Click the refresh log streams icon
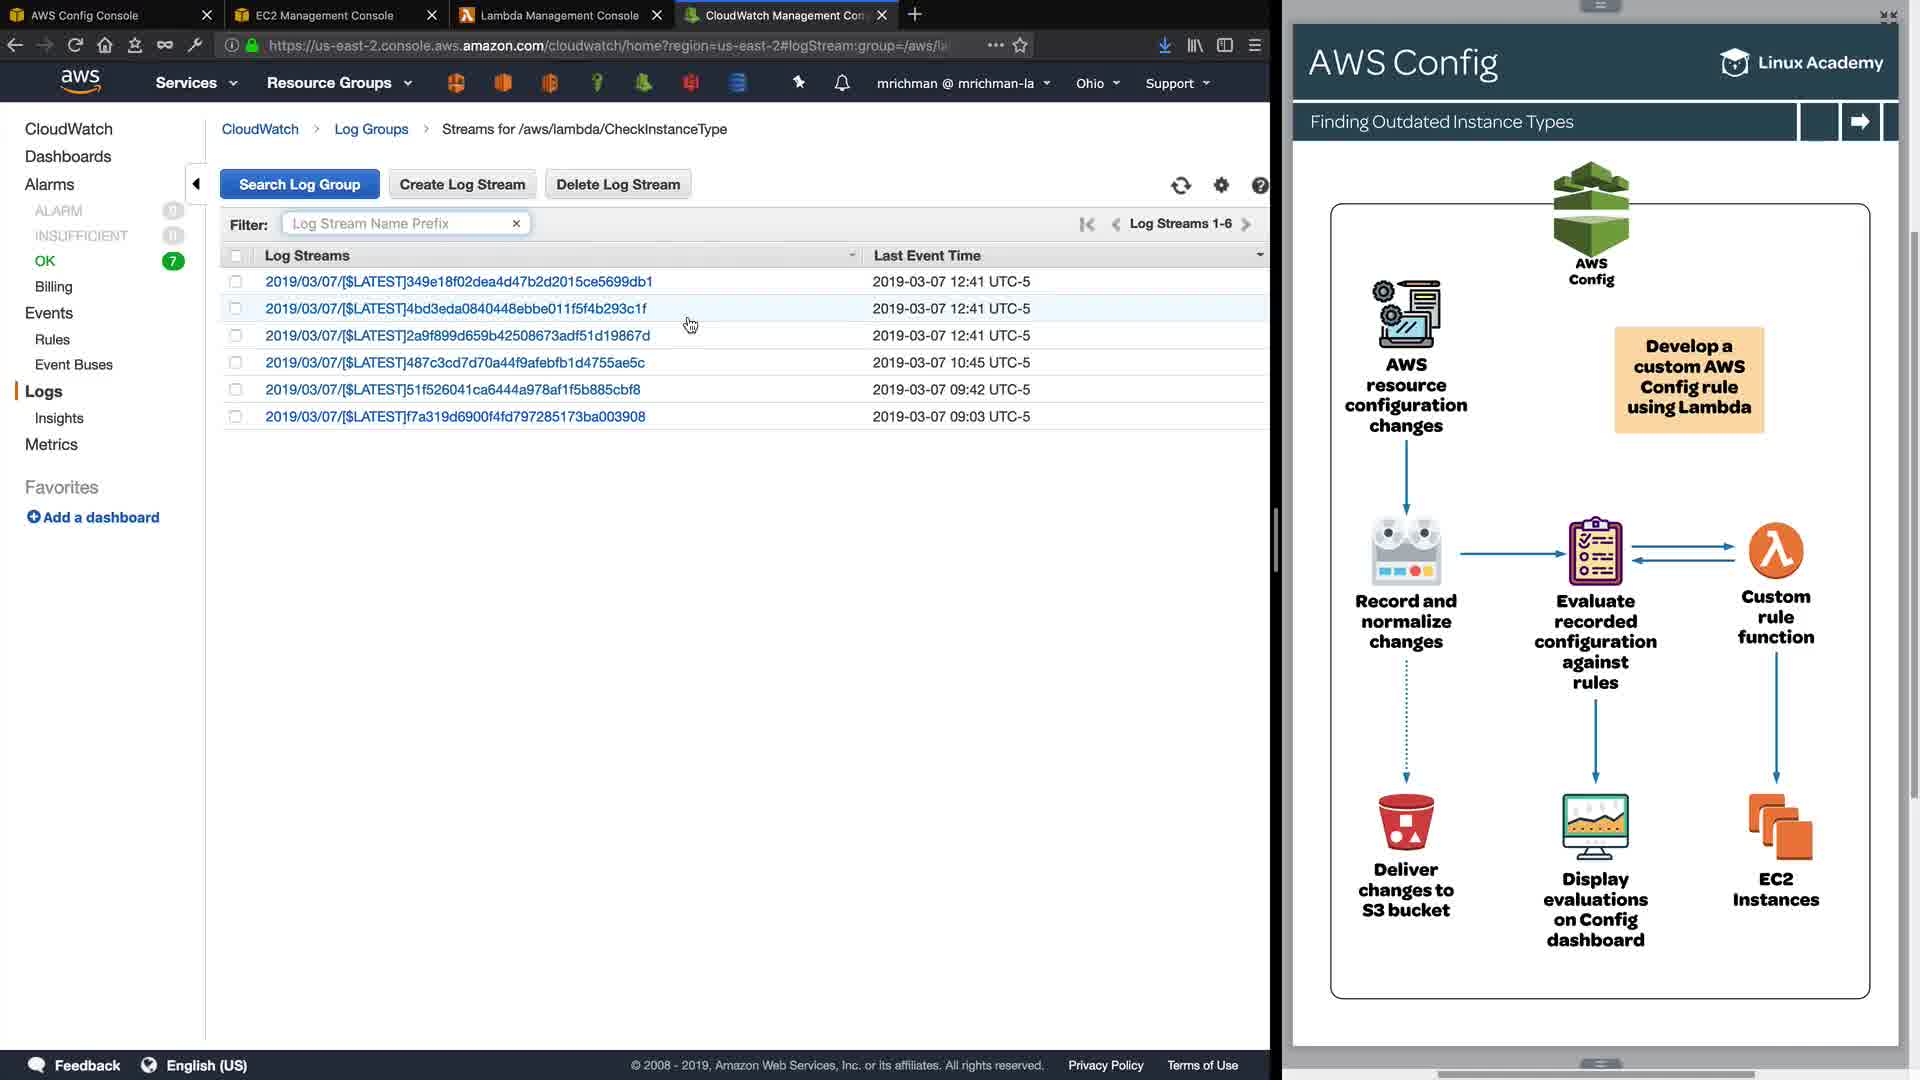1920x1080 pixels. pyautogui.click(x=1181, y=185)
